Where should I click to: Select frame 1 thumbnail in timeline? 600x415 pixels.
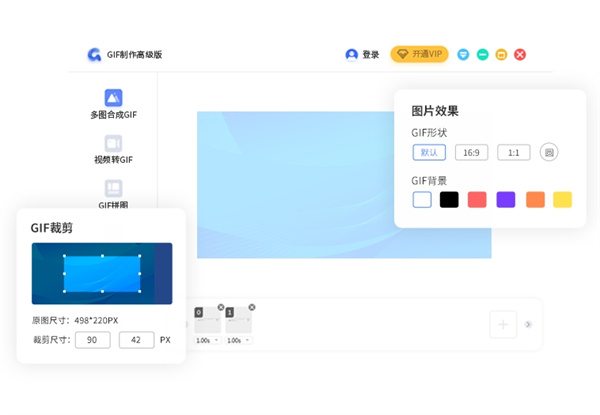tap(238, 320)
